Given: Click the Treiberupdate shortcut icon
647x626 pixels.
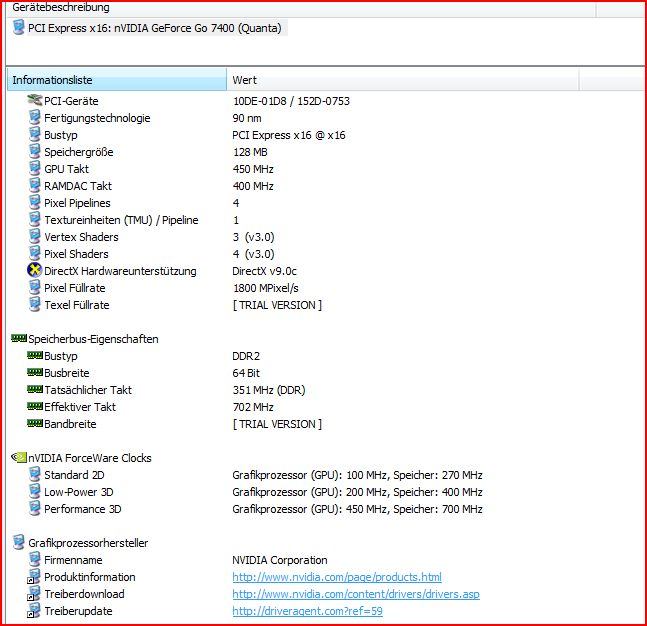Looking at the screenshot, I should coord(34,610).
